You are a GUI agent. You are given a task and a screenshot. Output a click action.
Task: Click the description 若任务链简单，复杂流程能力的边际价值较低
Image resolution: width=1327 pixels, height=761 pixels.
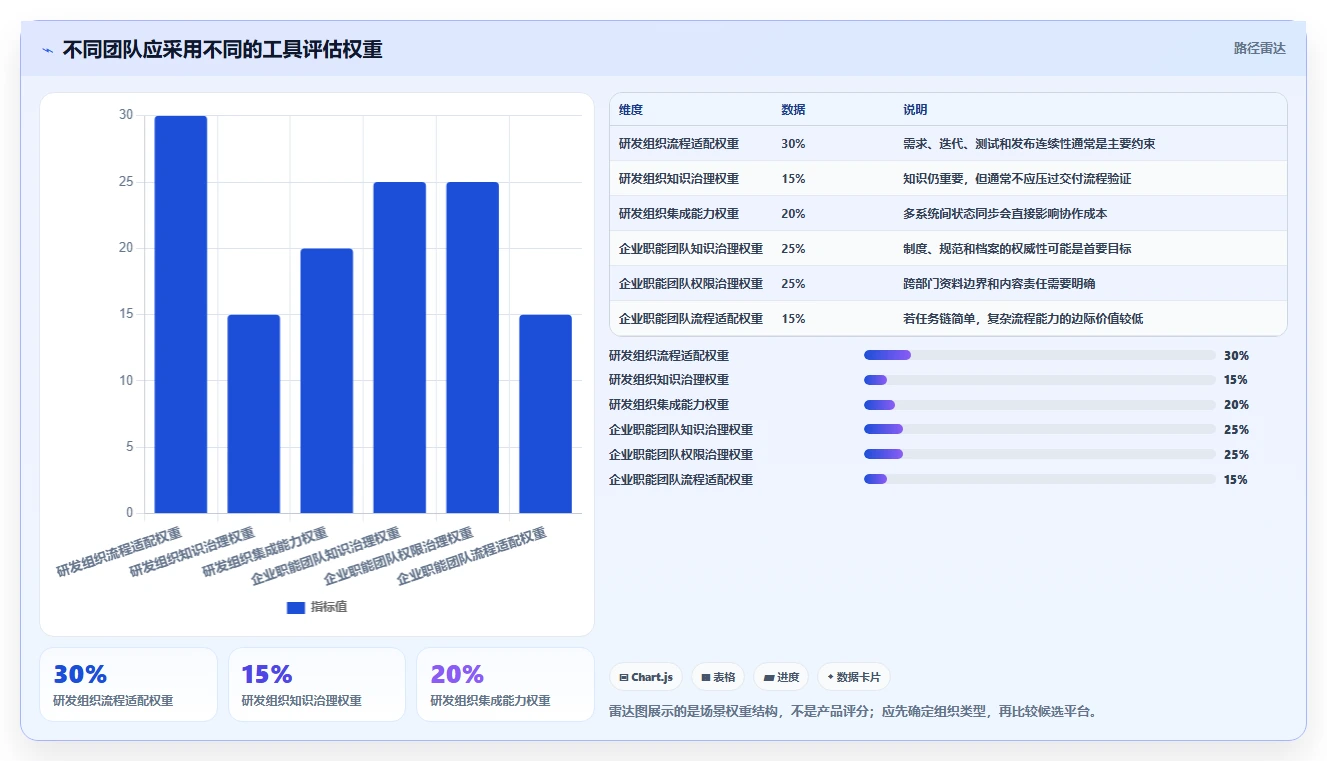click(1023, 319)
